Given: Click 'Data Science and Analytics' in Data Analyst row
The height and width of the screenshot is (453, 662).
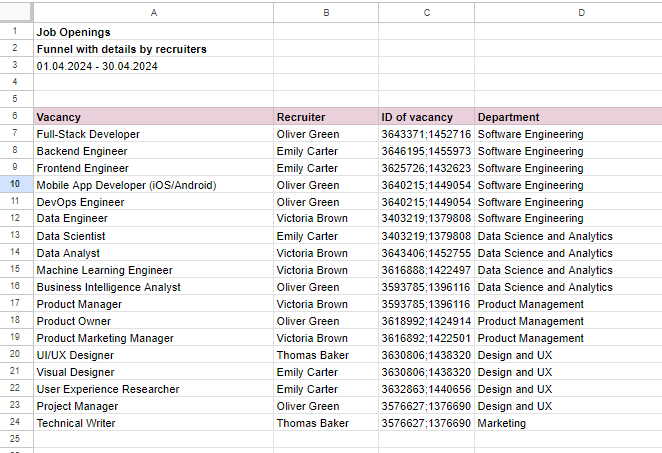Looking at the screenshot, I should 568,252.
